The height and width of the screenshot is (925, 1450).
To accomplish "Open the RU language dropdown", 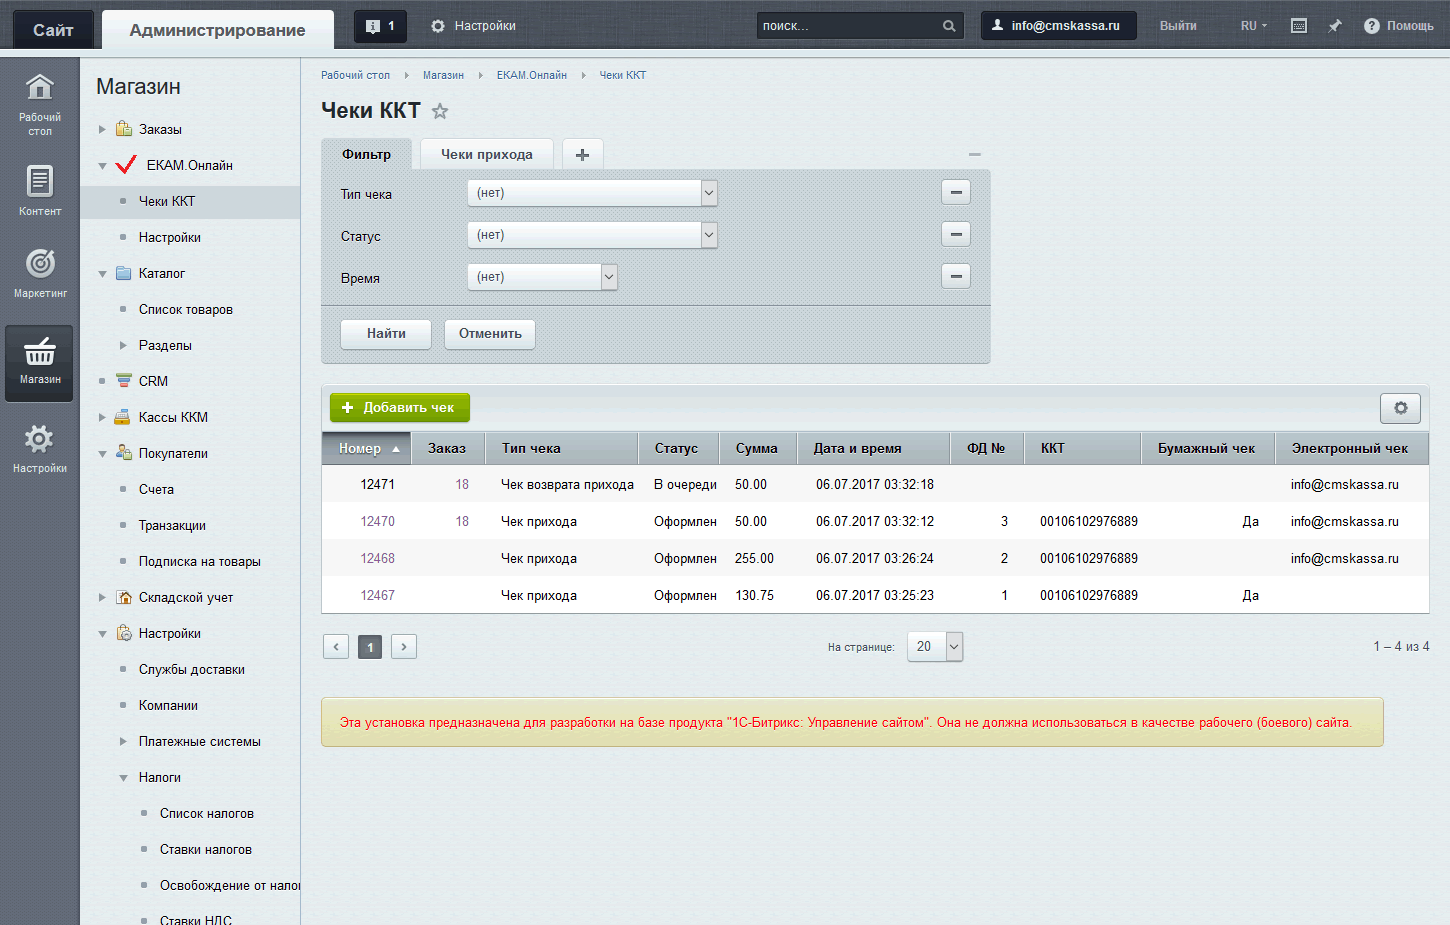I will click(1253, 26).
